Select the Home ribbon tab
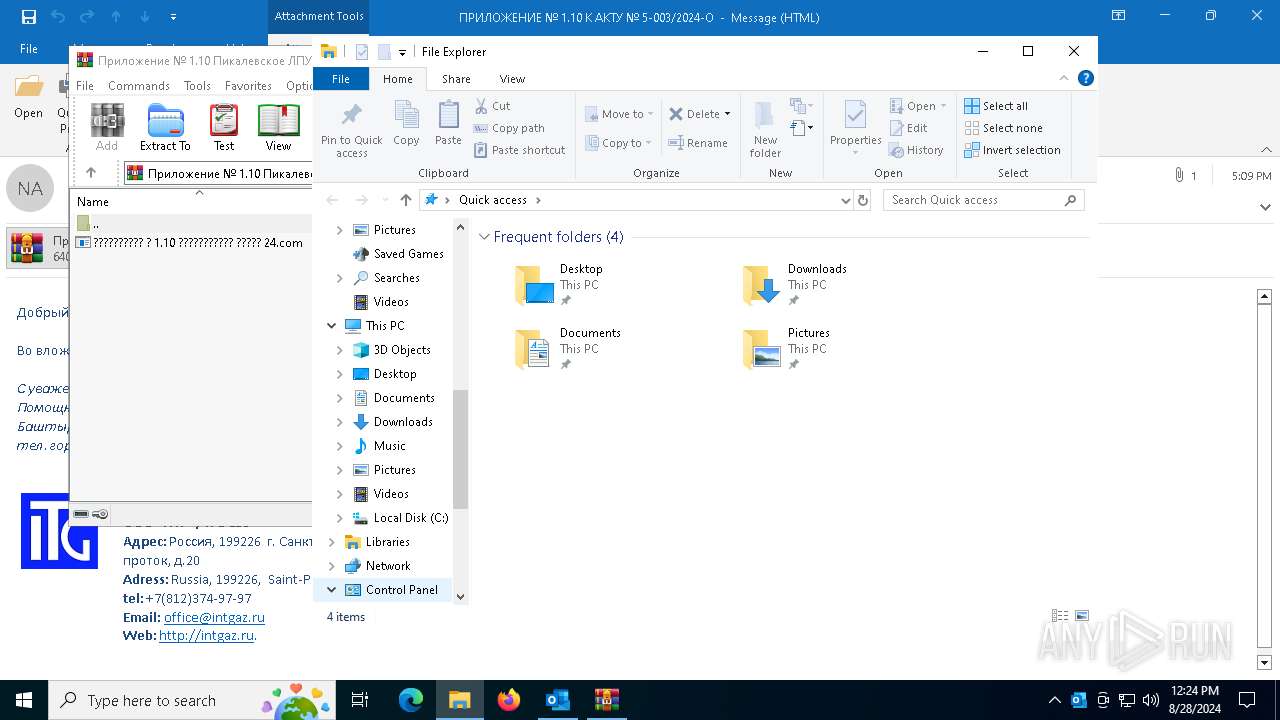 click(398, 79)
